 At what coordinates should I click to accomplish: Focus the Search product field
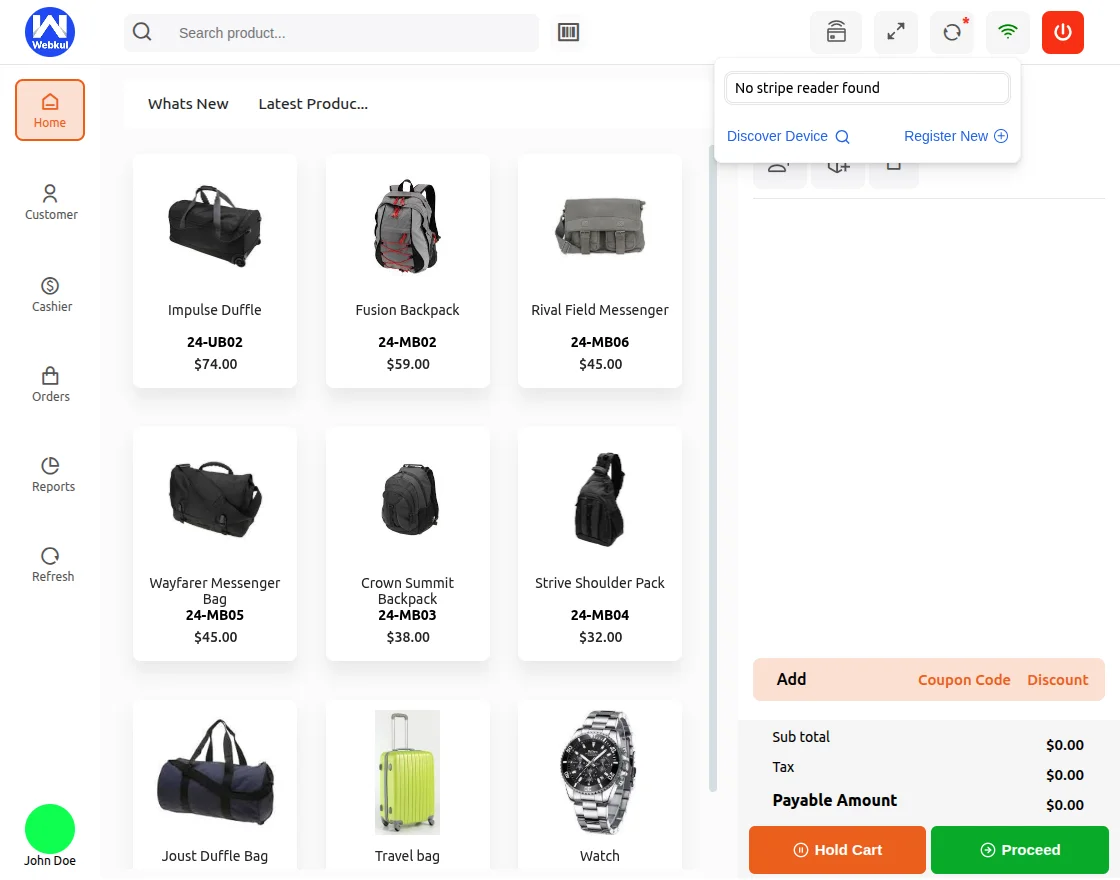coord(331,33)
